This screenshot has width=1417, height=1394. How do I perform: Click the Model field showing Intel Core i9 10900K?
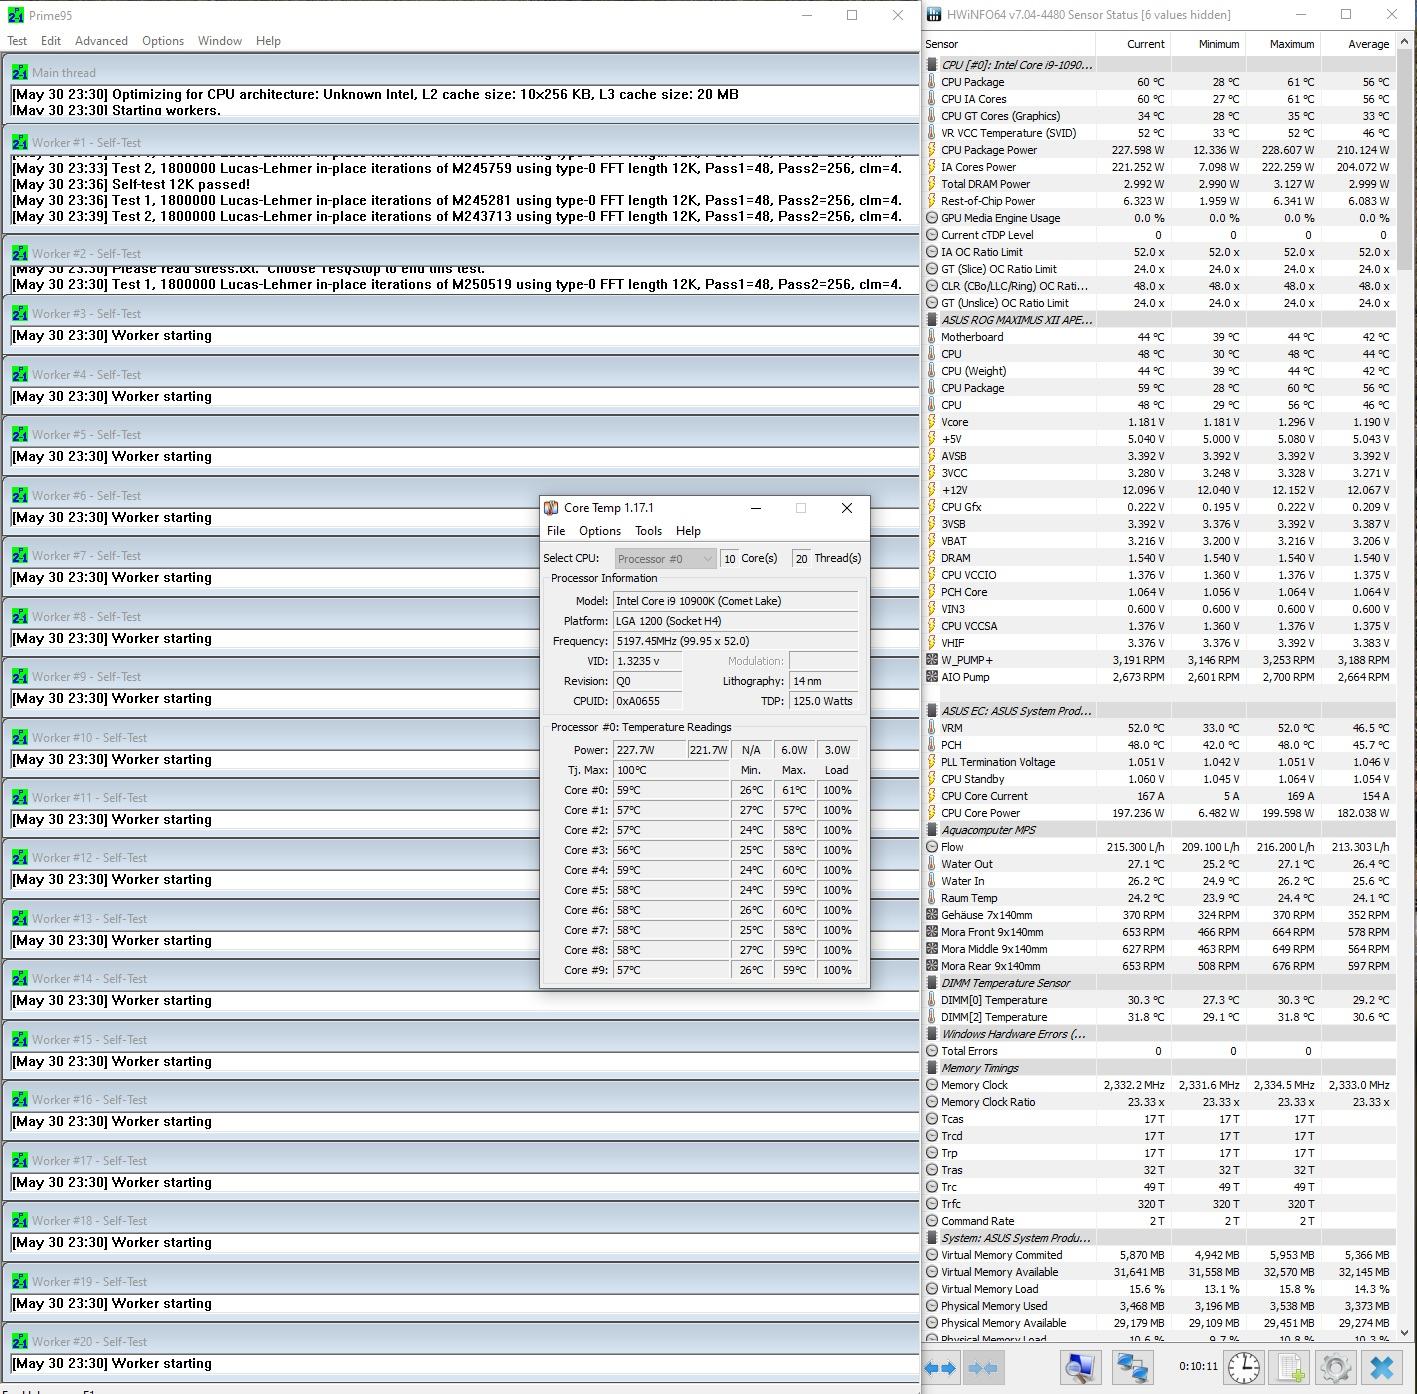pyautogui.click(x=735, y=601)
